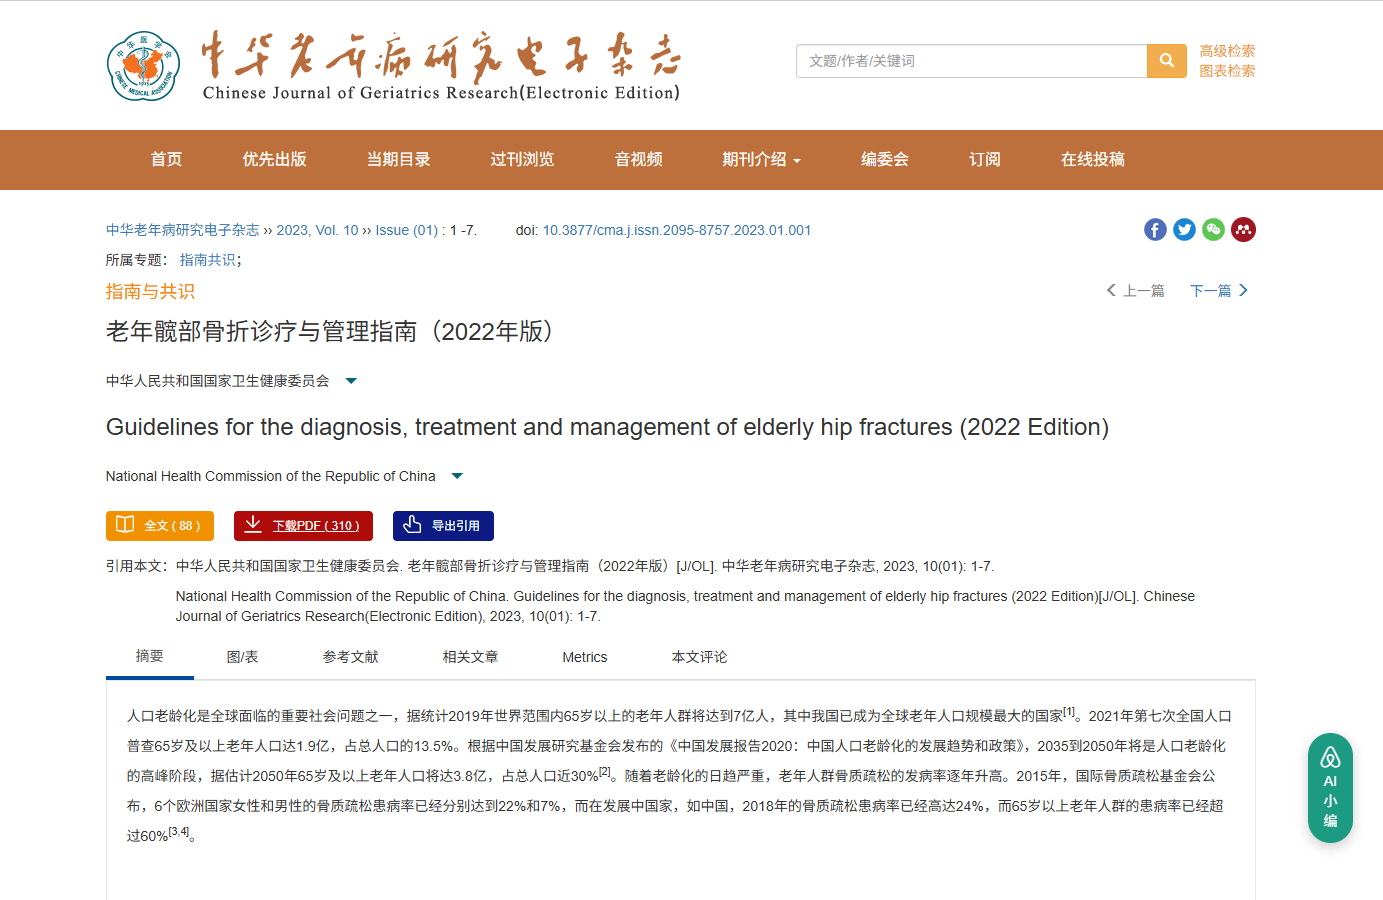The image size is (1383, 900).
Task: Download the article PDF
Action: coord(303,526)
